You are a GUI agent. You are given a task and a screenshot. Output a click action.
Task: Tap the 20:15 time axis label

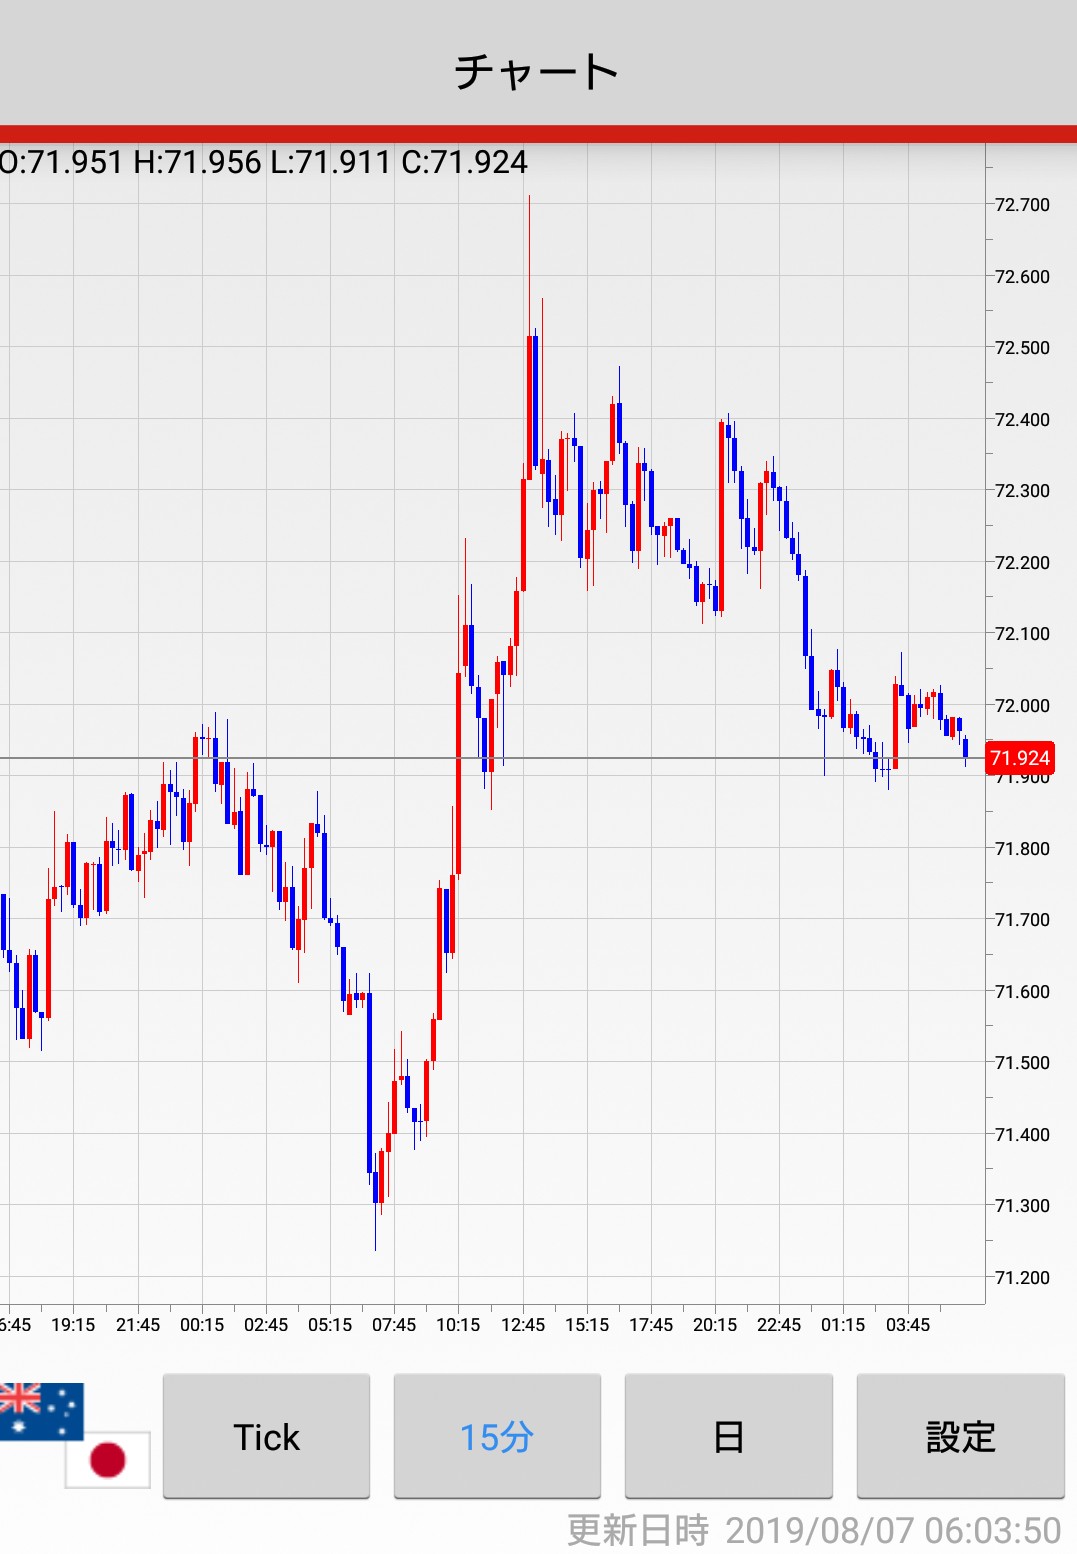pyautogui.click(x=715, y=1325)
